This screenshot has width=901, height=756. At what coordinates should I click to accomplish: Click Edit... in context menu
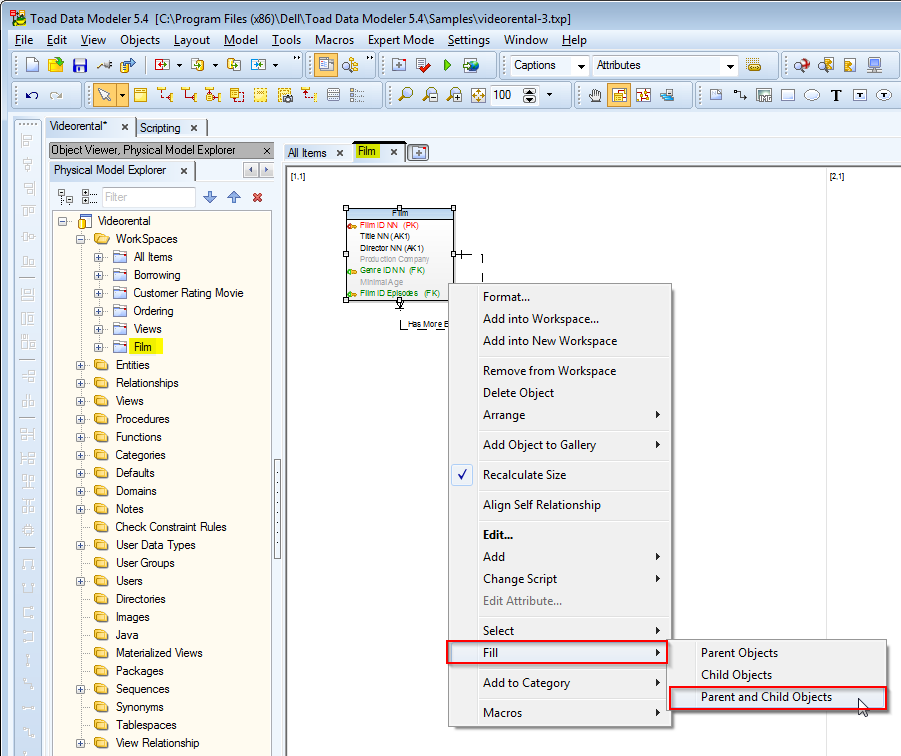560,535
